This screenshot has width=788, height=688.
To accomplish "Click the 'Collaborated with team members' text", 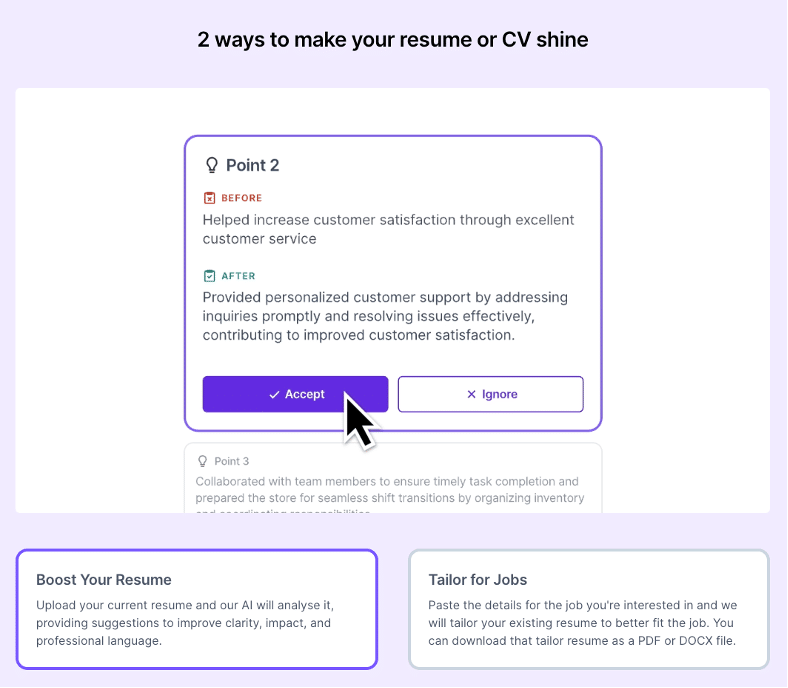I will point(390,489).
